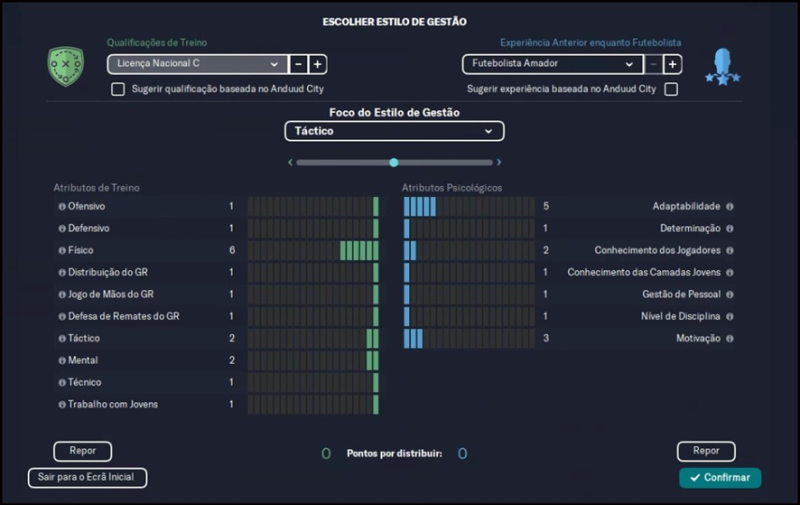The image size is (800, 505).
Task: Lower coaching qualification with minus button
Action: coord(298,64)
